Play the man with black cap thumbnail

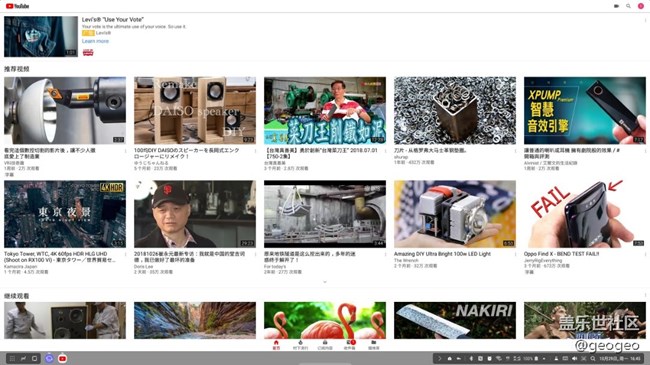pos(195,214)
